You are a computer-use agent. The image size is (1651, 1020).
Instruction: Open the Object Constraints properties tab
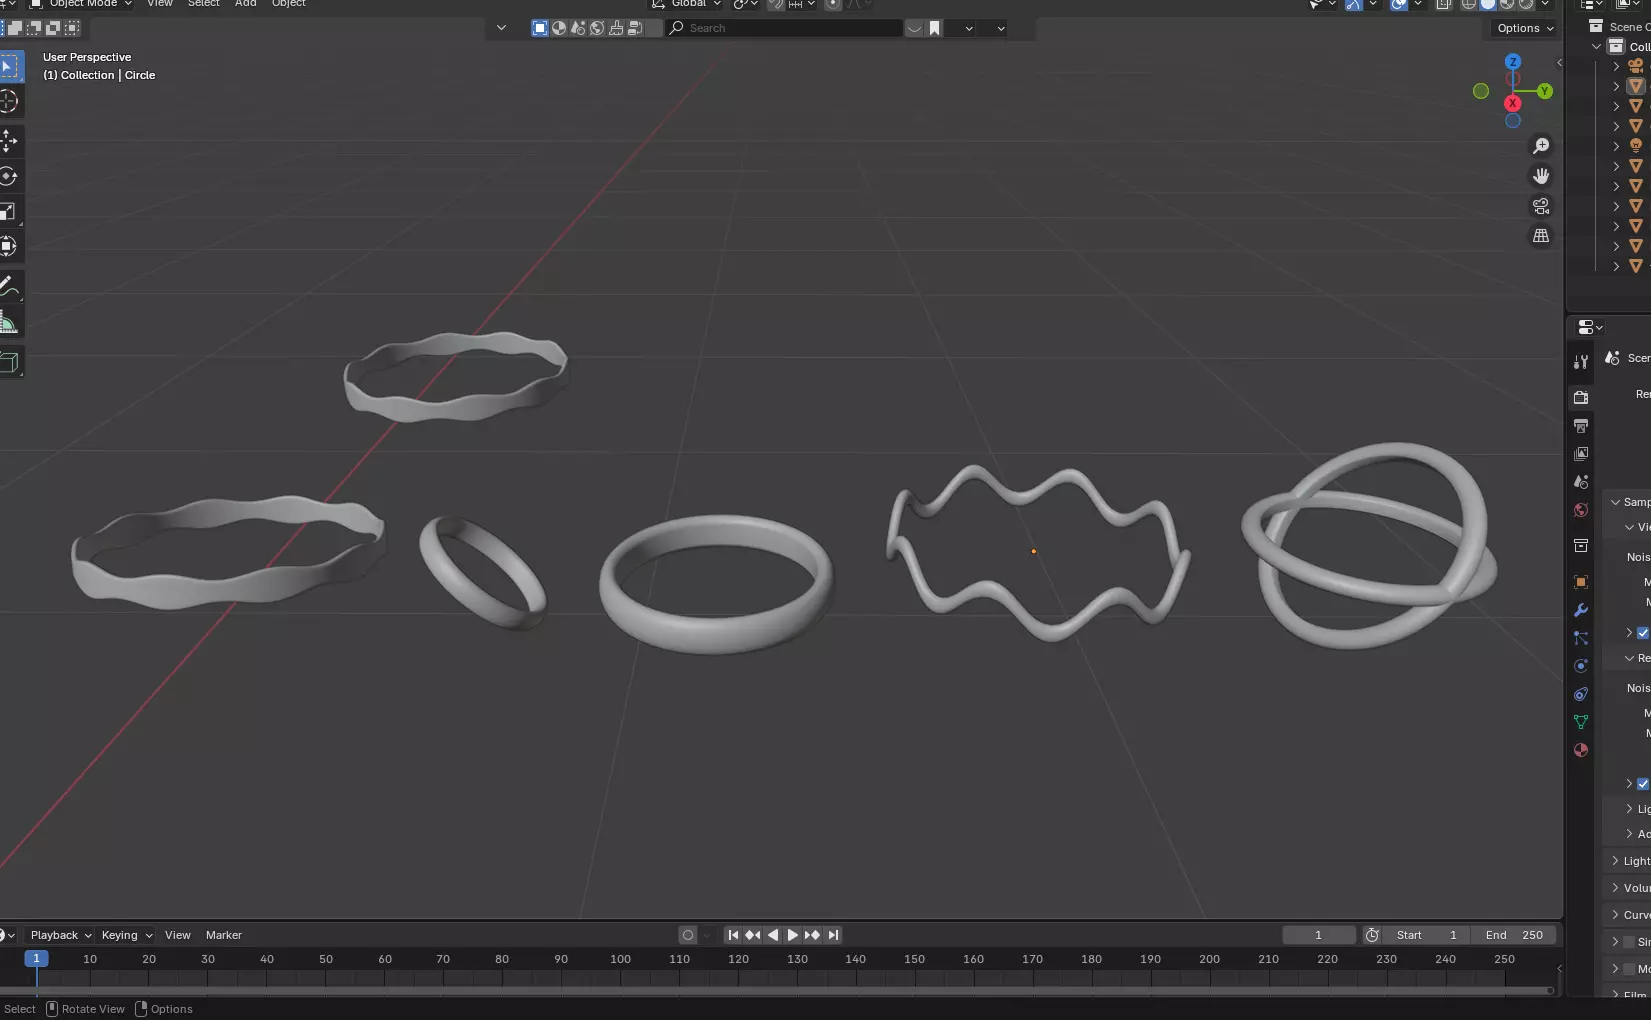pos(1581,694)
